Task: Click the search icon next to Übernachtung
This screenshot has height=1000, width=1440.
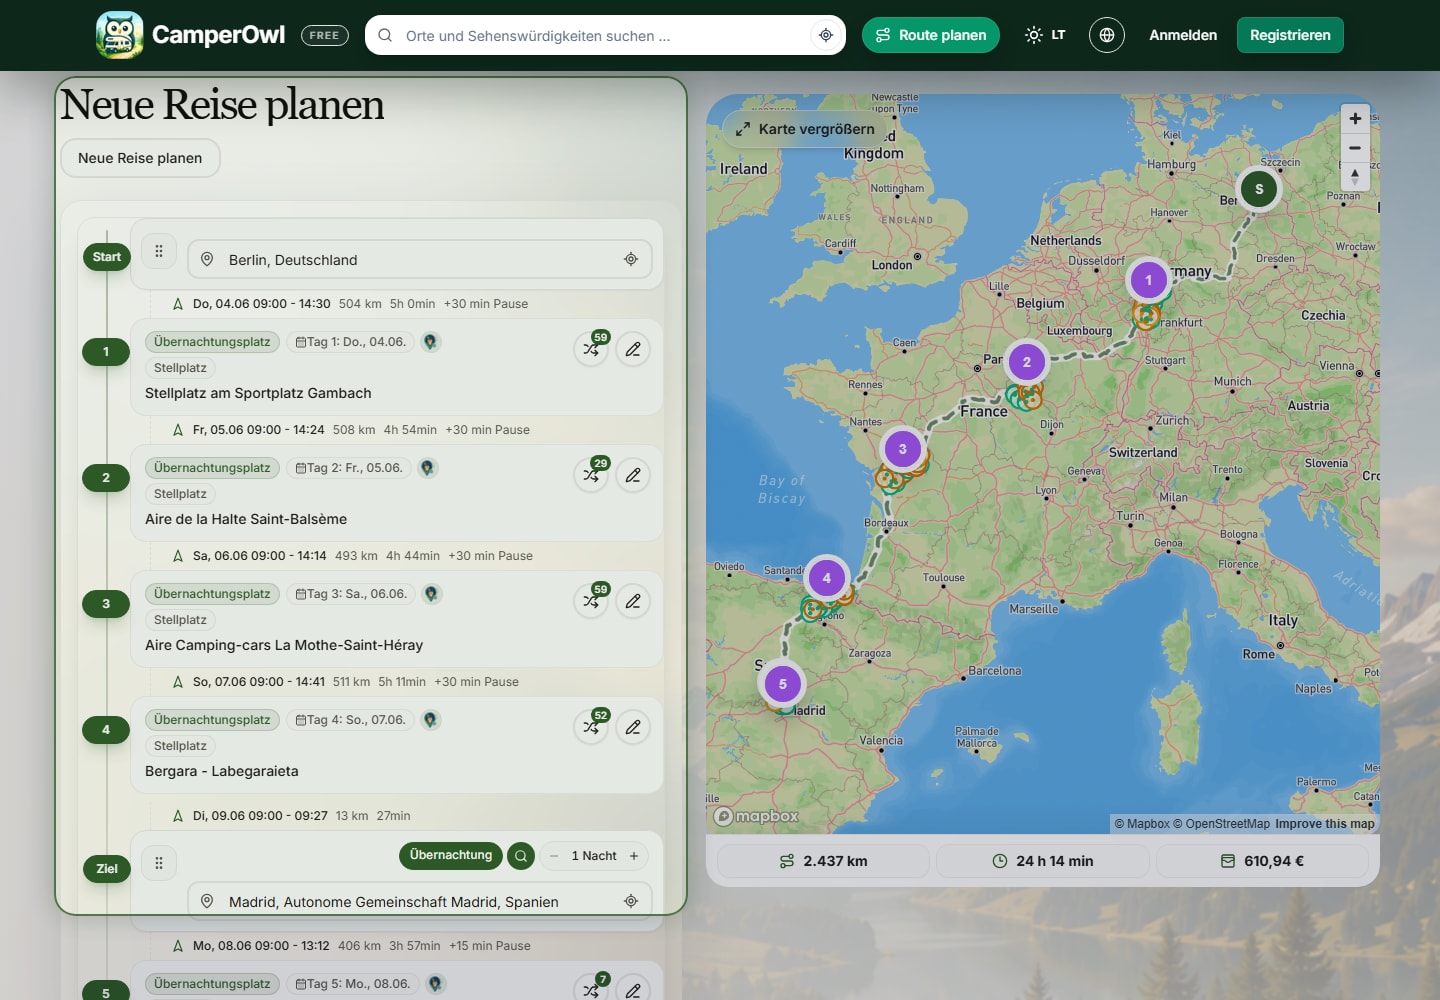Action: click(x=521, y=856)
